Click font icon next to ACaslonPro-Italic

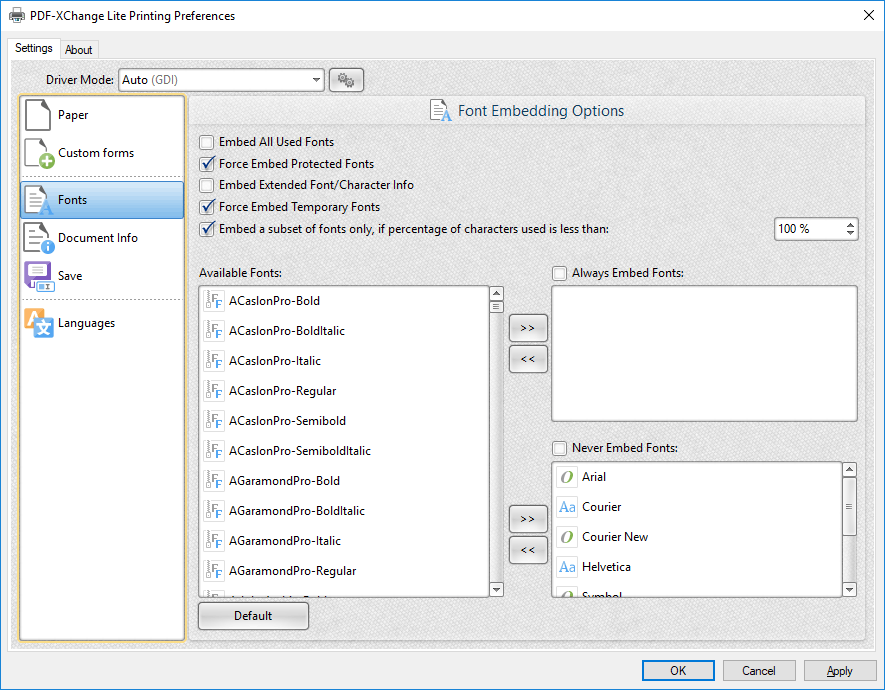pyautogui.click(x=214, y=361)
